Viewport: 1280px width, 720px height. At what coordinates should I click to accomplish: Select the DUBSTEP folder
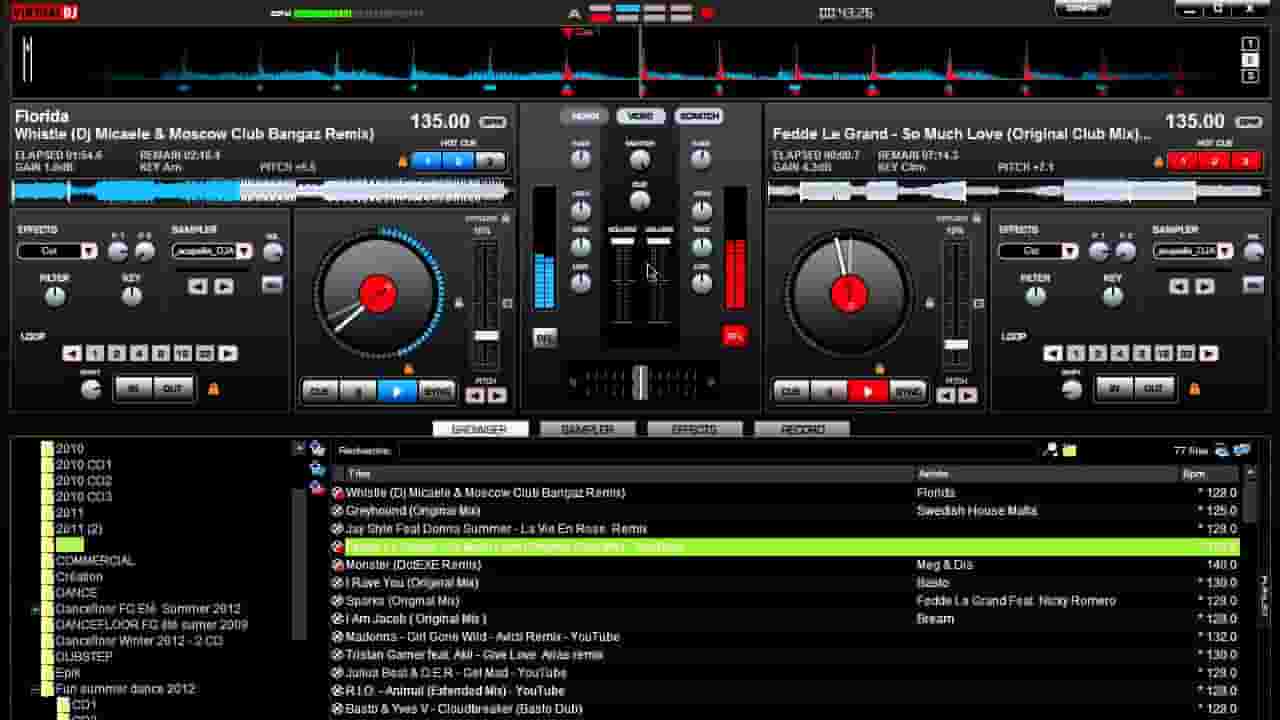click(84, 657)
